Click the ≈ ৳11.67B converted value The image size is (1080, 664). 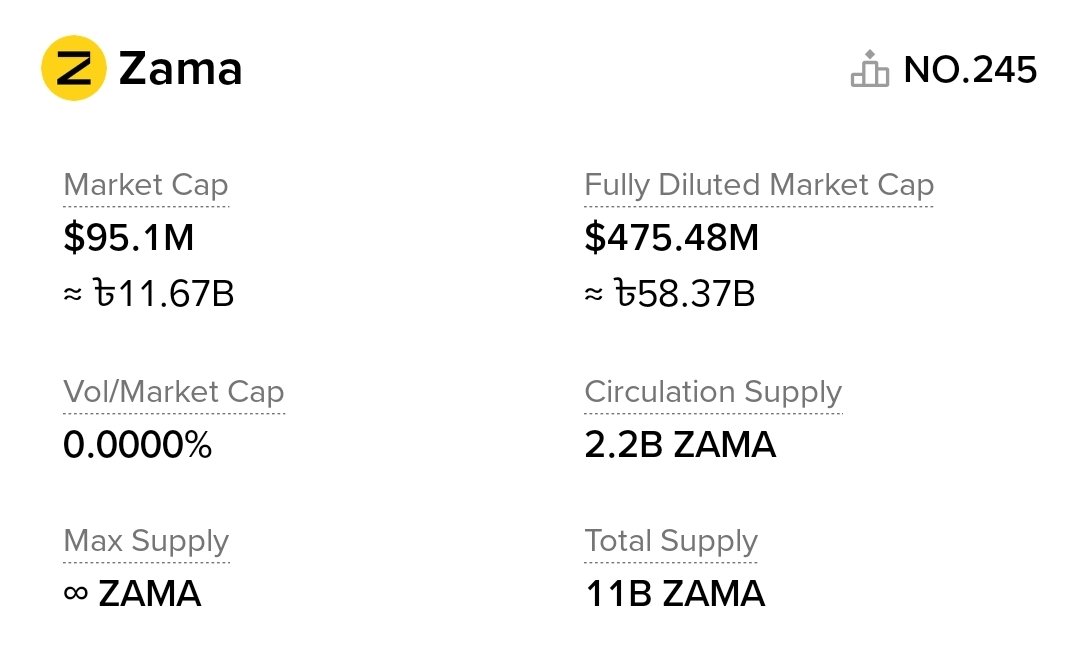click(x=148, y=294)
